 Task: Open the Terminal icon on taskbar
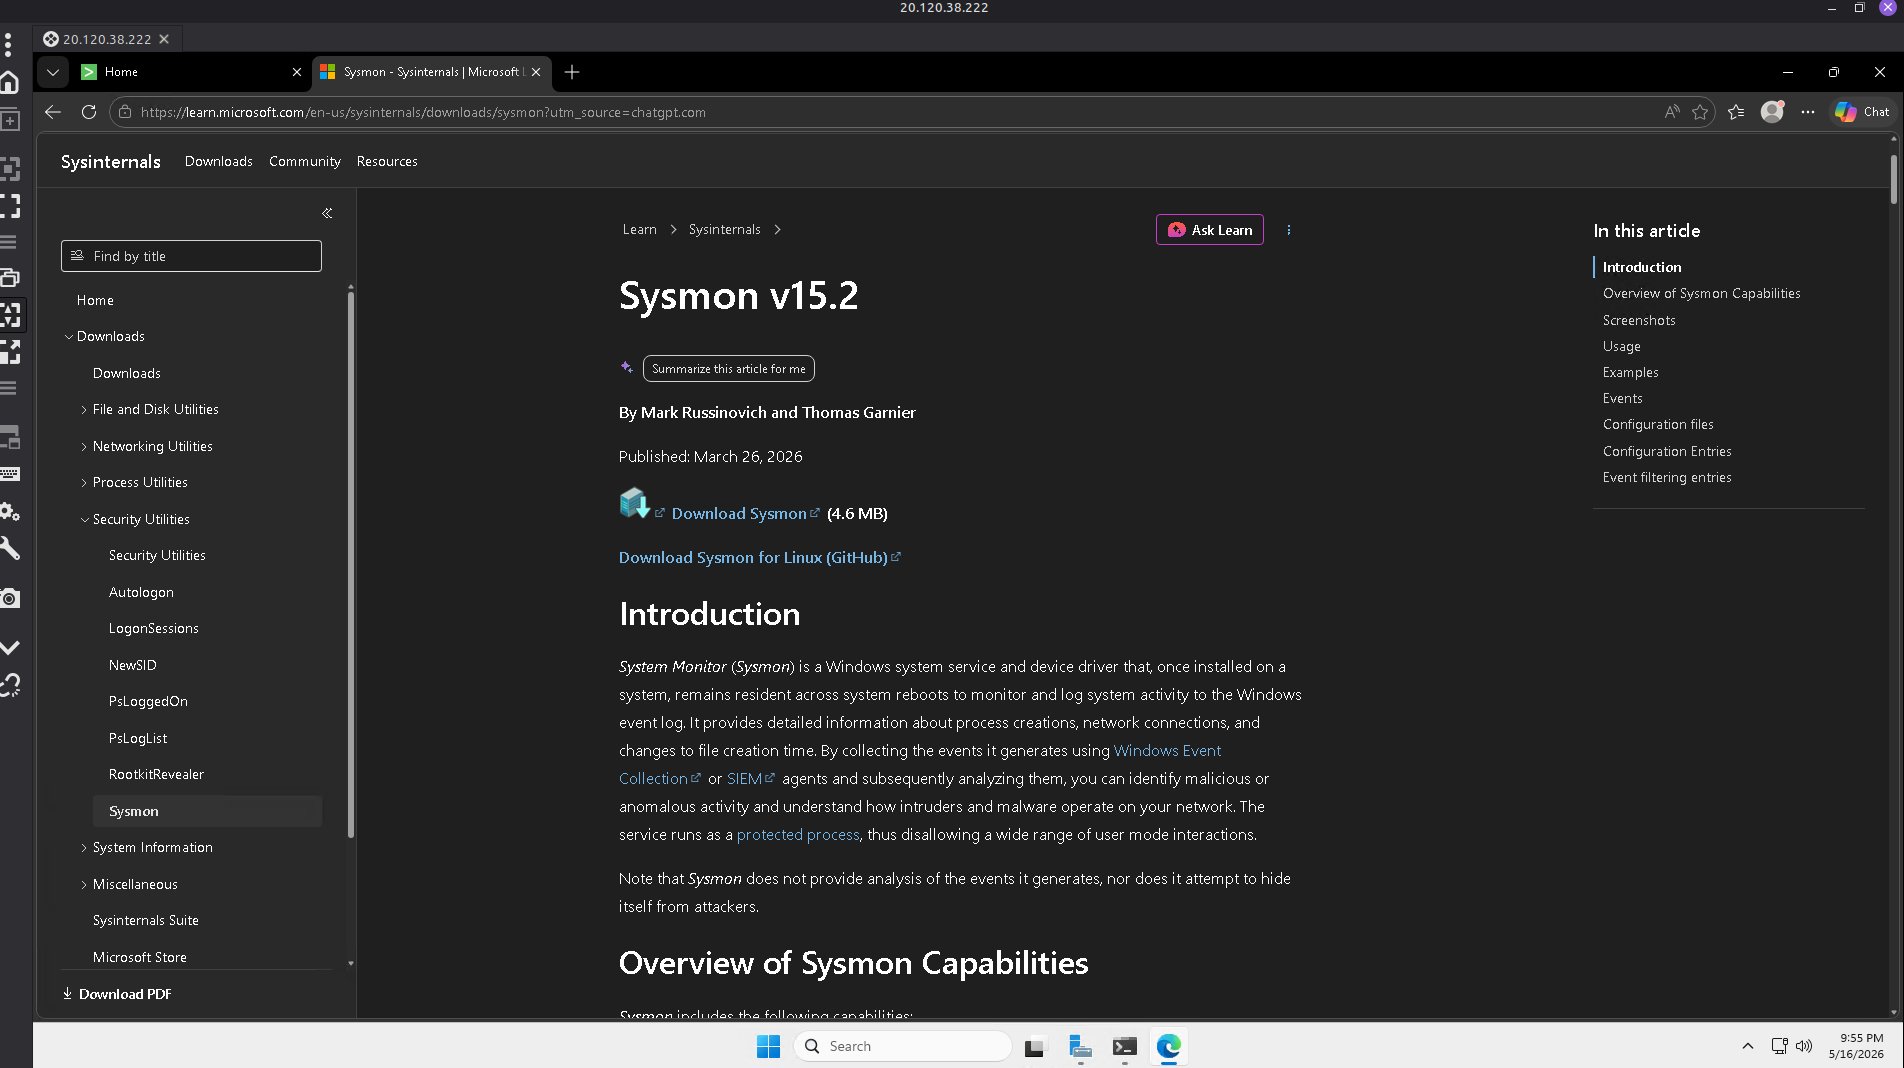1124,1046
